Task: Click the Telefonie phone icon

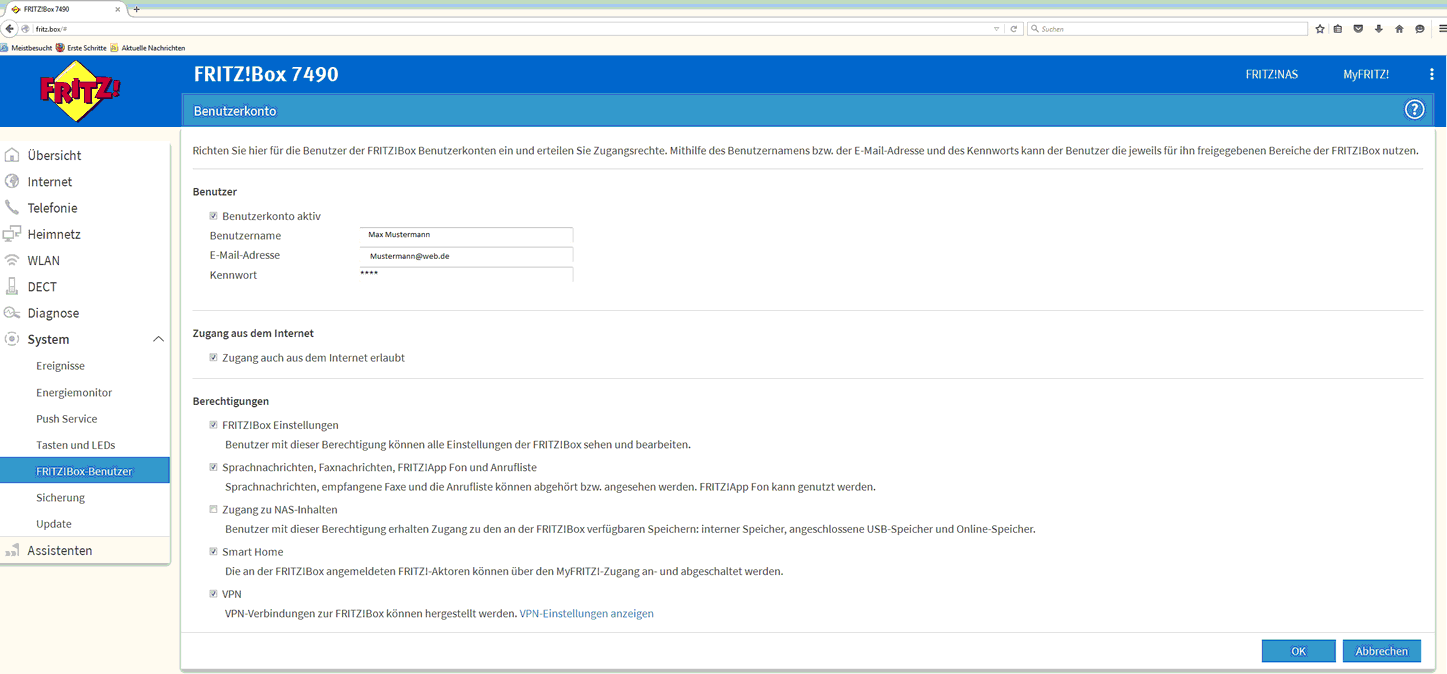Action: (x=12, y=208)
